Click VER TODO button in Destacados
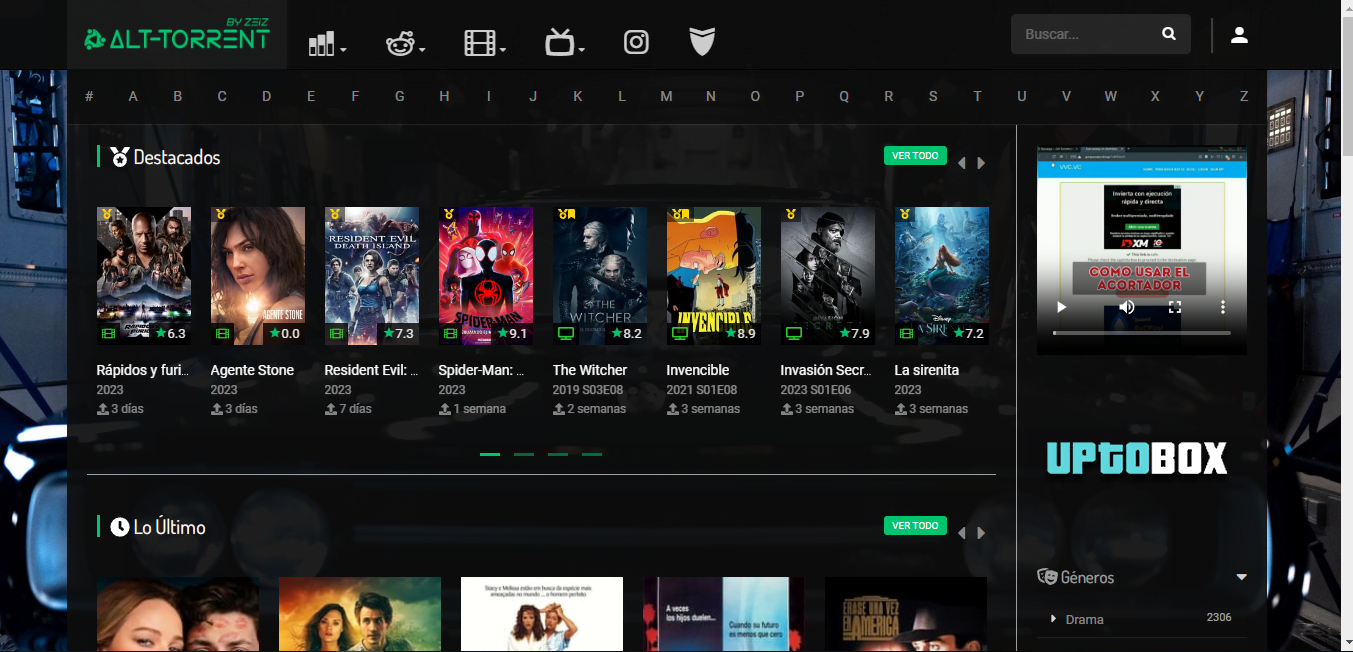Screen dimensions: 1353x652 915,156
